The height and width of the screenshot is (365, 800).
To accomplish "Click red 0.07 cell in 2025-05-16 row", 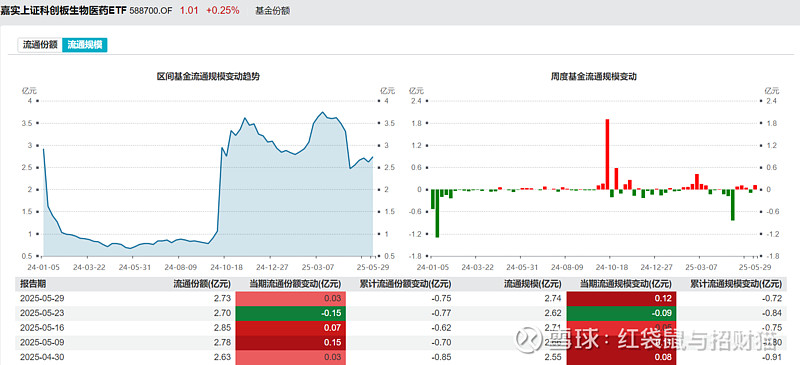I will click(291, 327).
